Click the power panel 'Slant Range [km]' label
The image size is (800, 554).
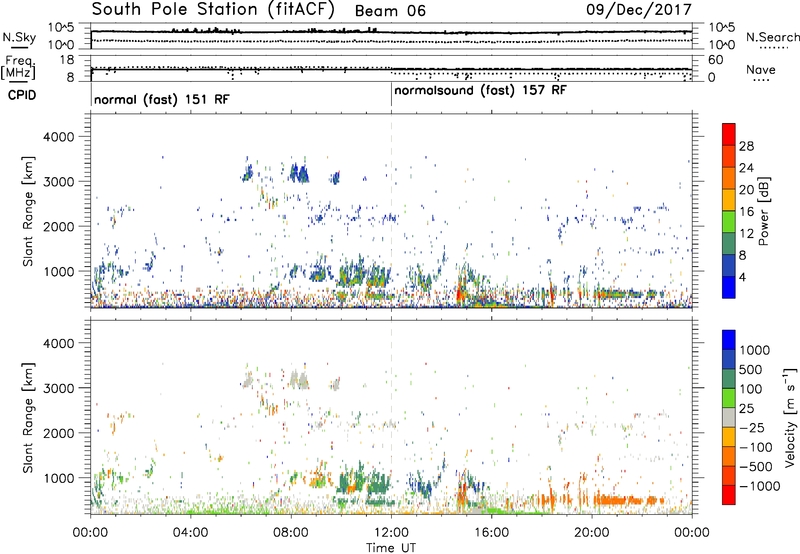28,211
